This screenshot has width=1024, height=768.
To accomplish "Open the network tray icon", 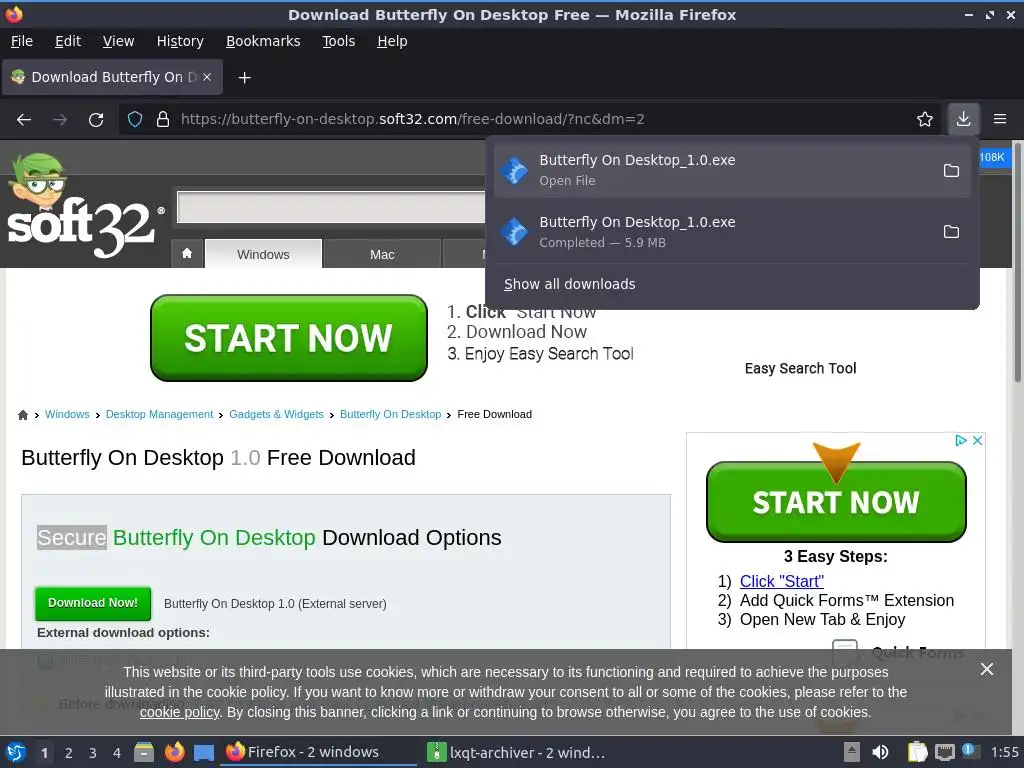I will pos(944,752).
